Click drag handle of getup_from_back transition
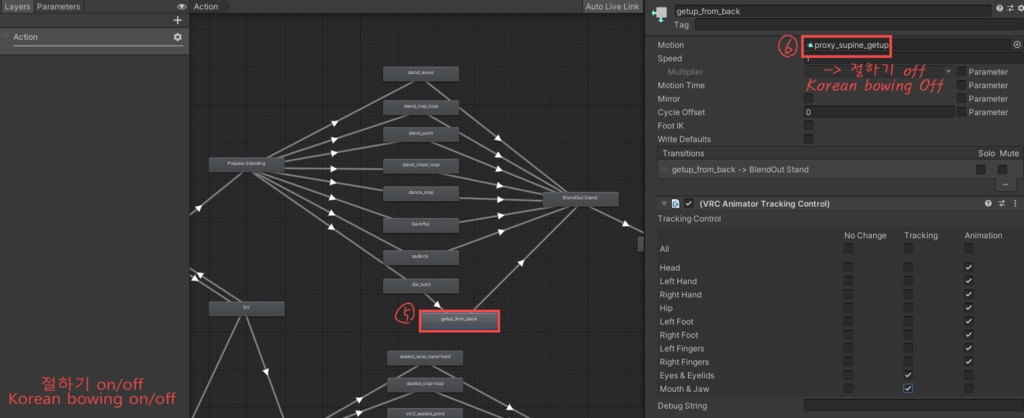The width and height of the screenshot is (1024, 418). [x=665, y=170]
